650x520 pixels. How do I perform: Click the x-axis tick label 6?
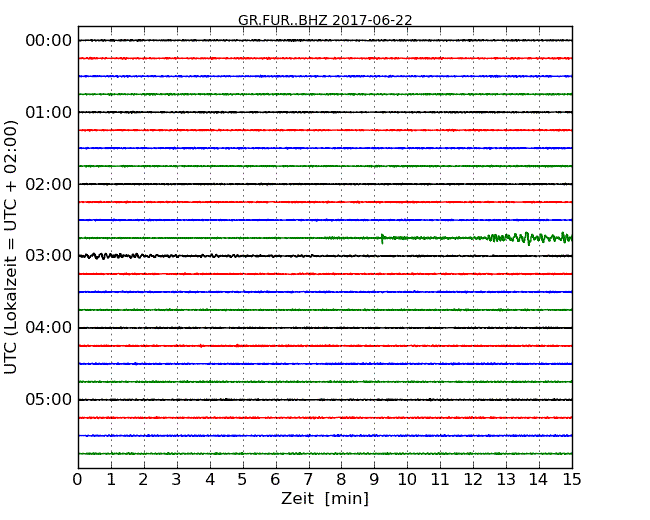click(x=275, y=480)
